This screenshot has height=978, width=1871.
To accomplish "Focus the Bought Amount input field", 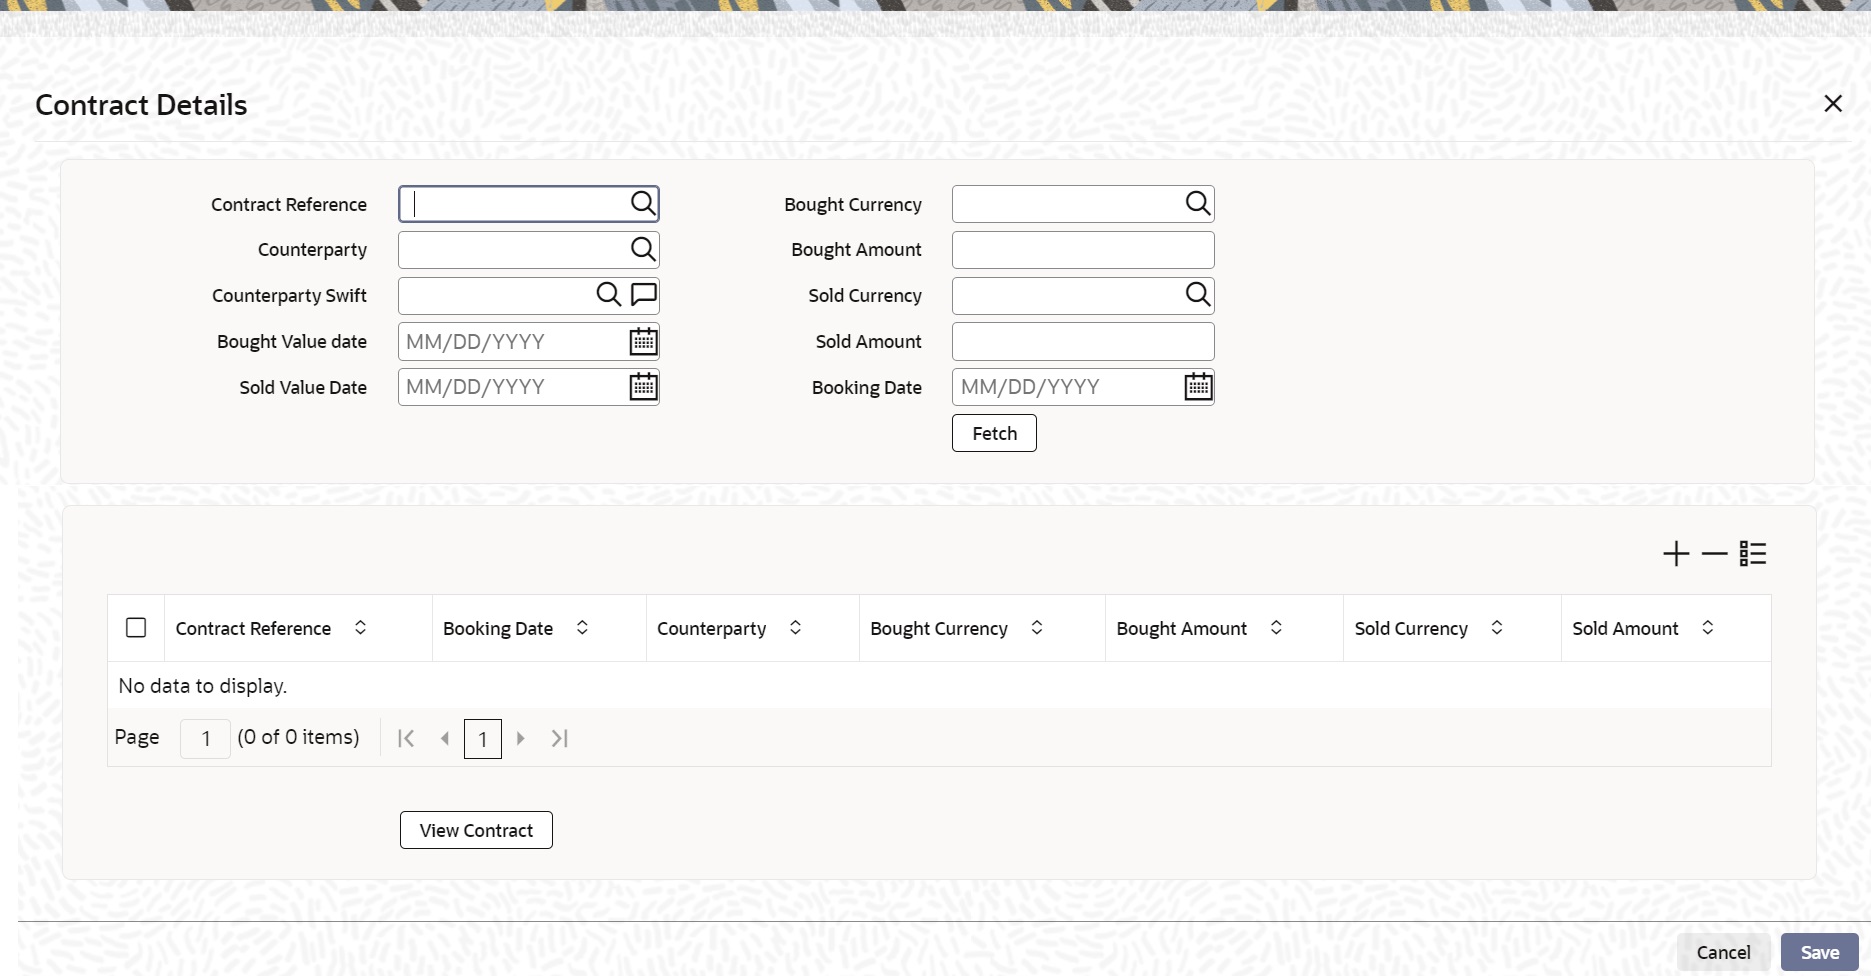I will click(1083, 250).
